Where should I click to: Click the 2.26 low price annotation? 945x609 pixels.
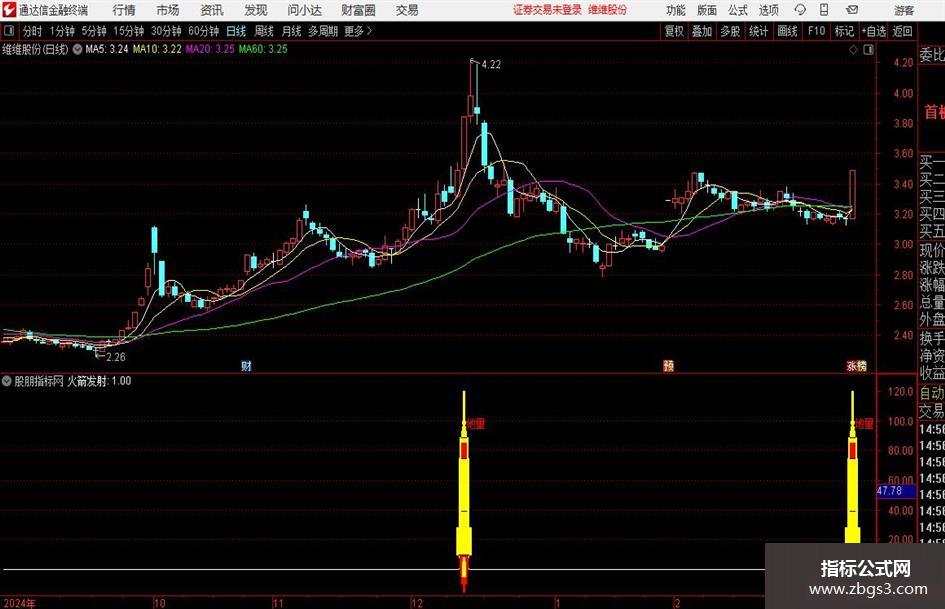(x=116, y=357)
